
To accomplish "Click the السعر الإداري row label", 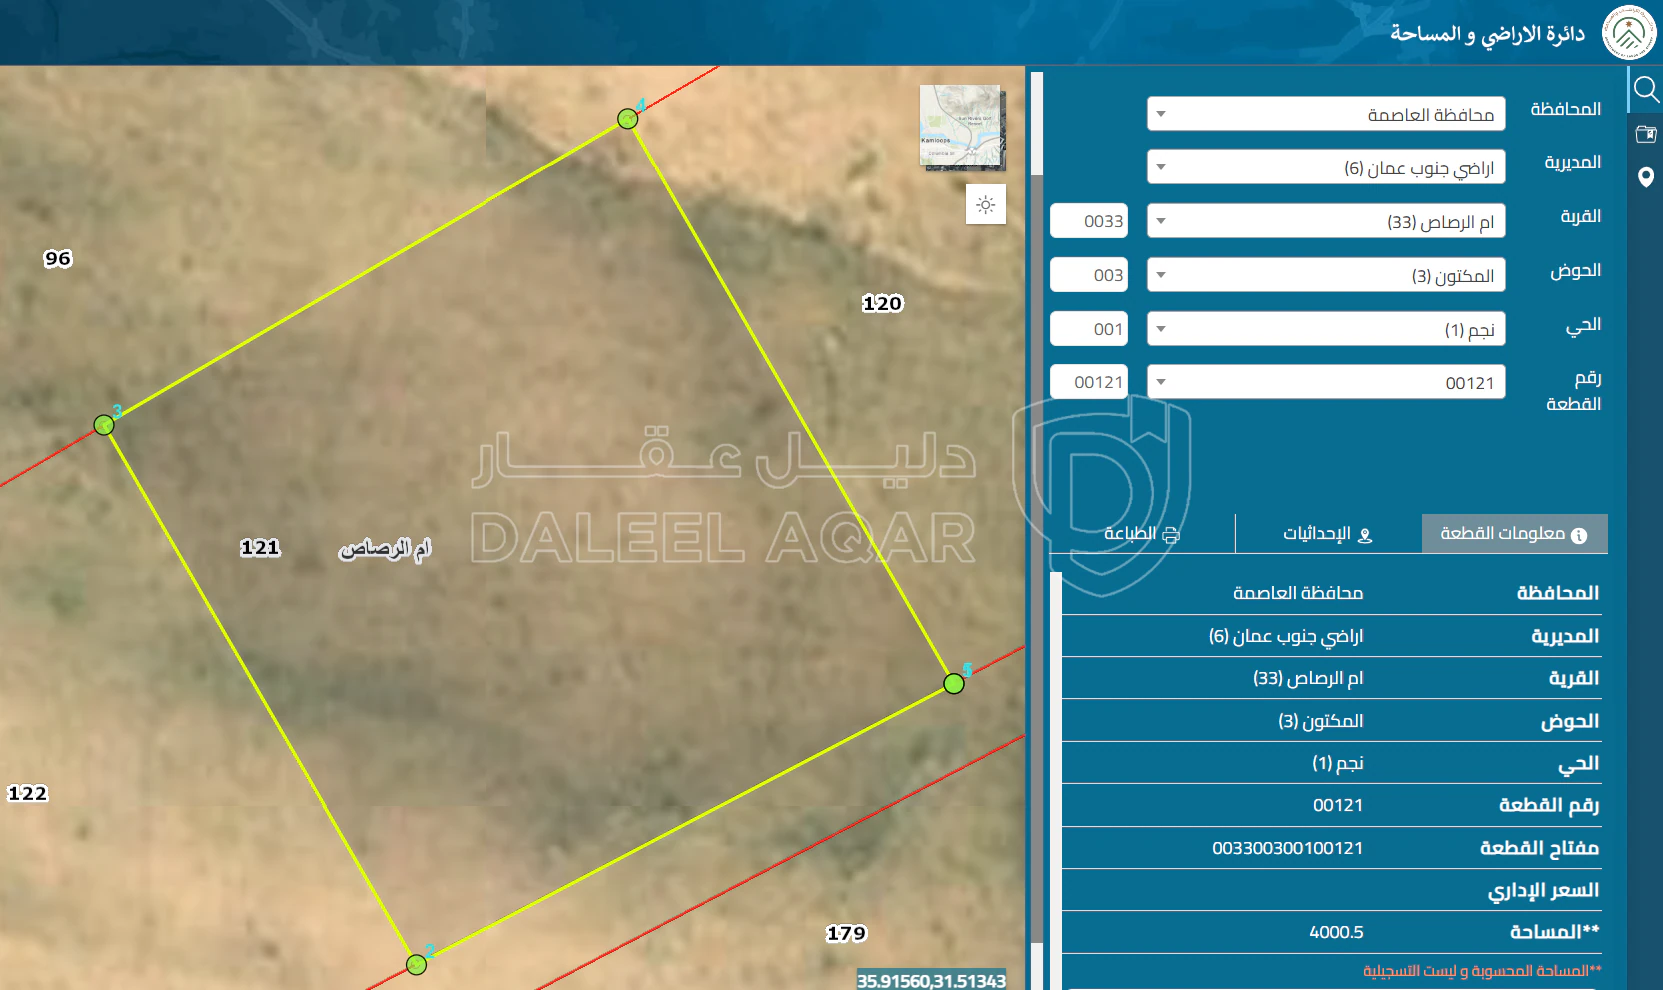I will click(x=1544, y=890).
